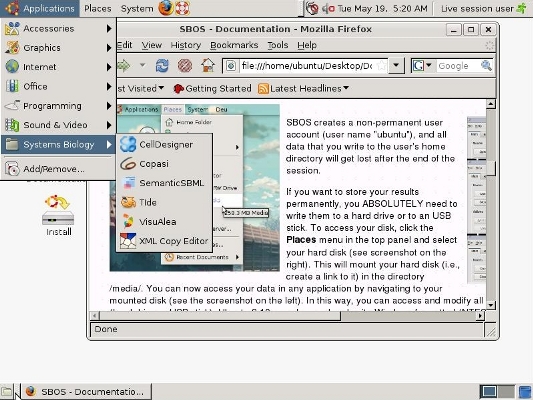This screenshot has width=533, height=400.
Task: Close the Applications menu via panel button
Action: (x=40, y=8)
